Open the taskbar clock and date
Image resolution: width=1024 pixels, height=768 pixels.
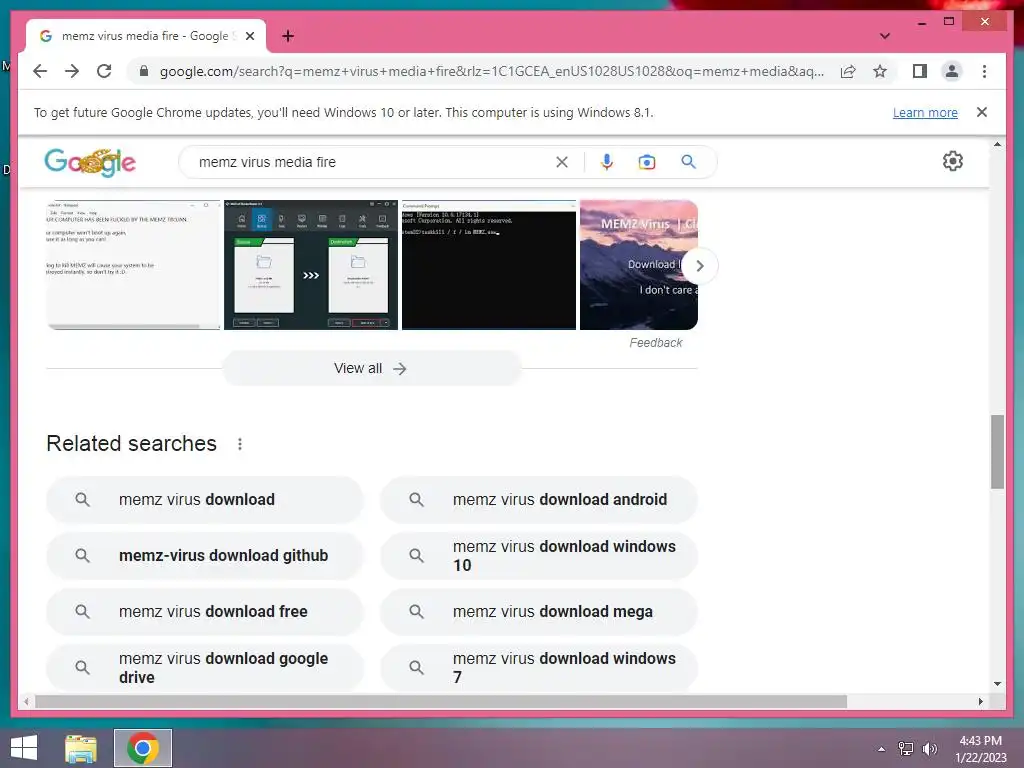click(x=980, y=749)
